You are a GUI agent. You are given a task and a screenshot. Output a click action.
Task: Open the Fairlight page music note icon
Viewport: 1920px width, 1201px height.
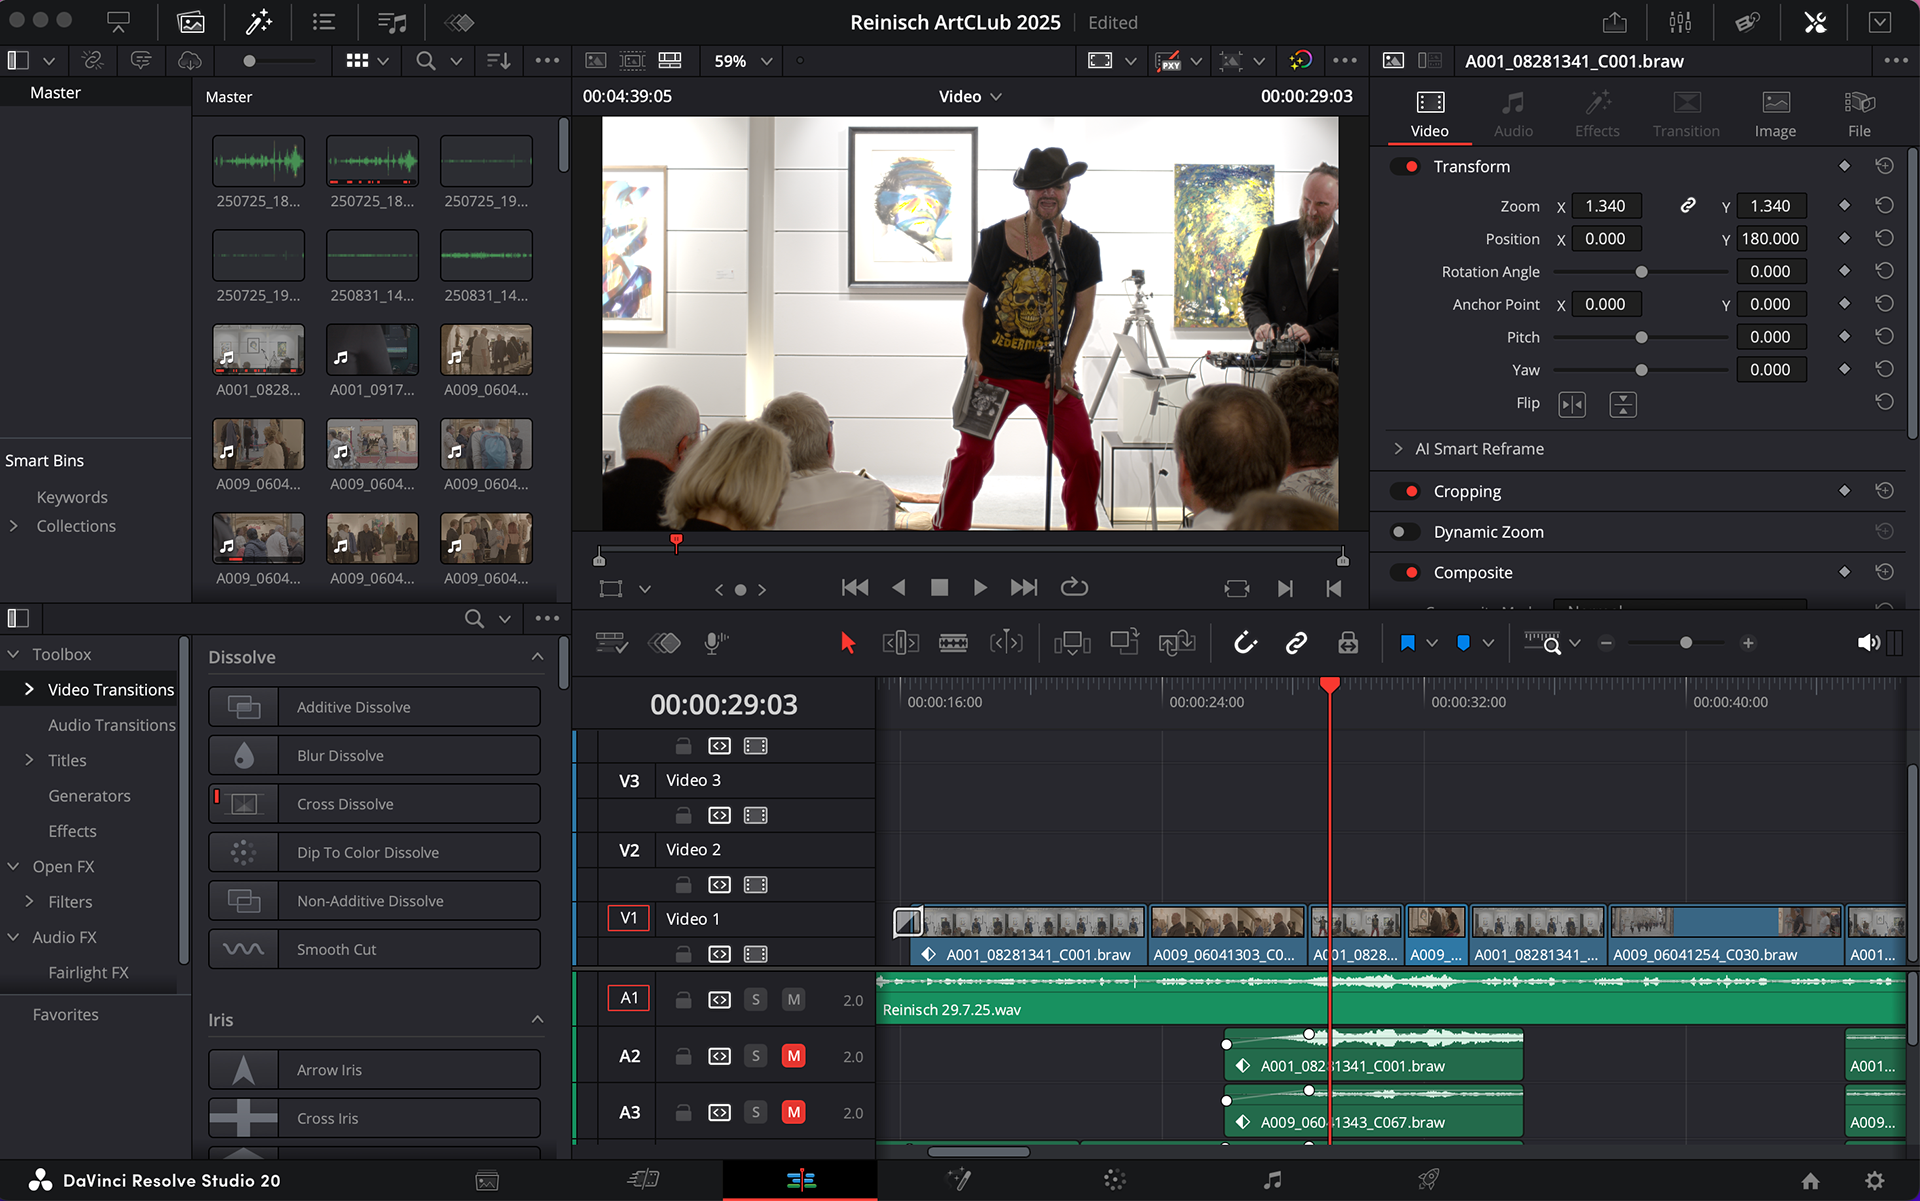tap(1272, 1180)
